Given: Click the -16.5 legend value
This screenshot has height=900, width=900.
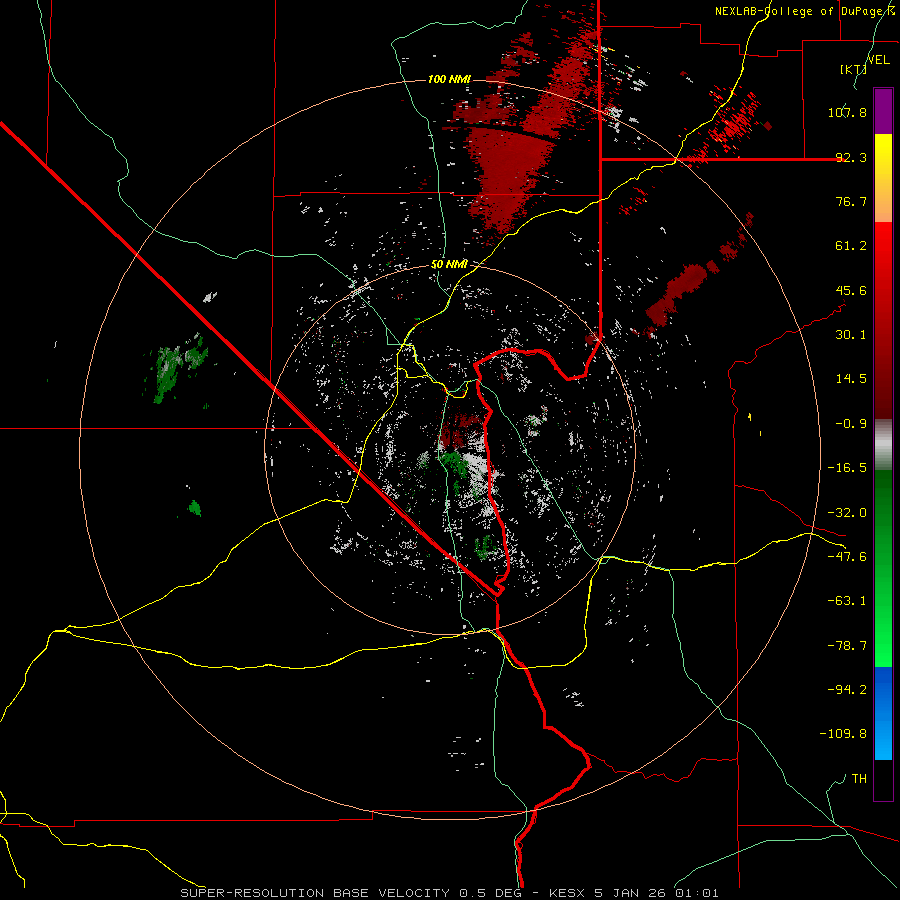Looking at the screenshot, I should coord(847,468).
